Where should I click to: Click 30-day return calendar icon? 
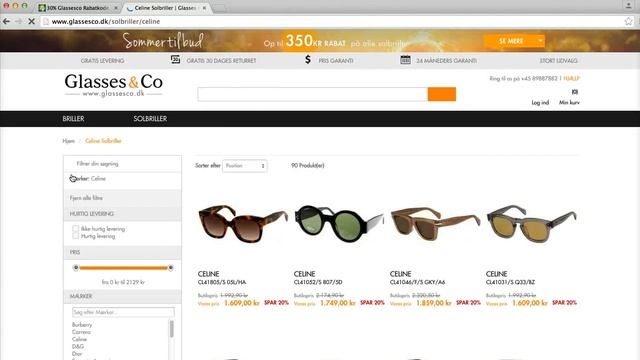pos(175,60)
